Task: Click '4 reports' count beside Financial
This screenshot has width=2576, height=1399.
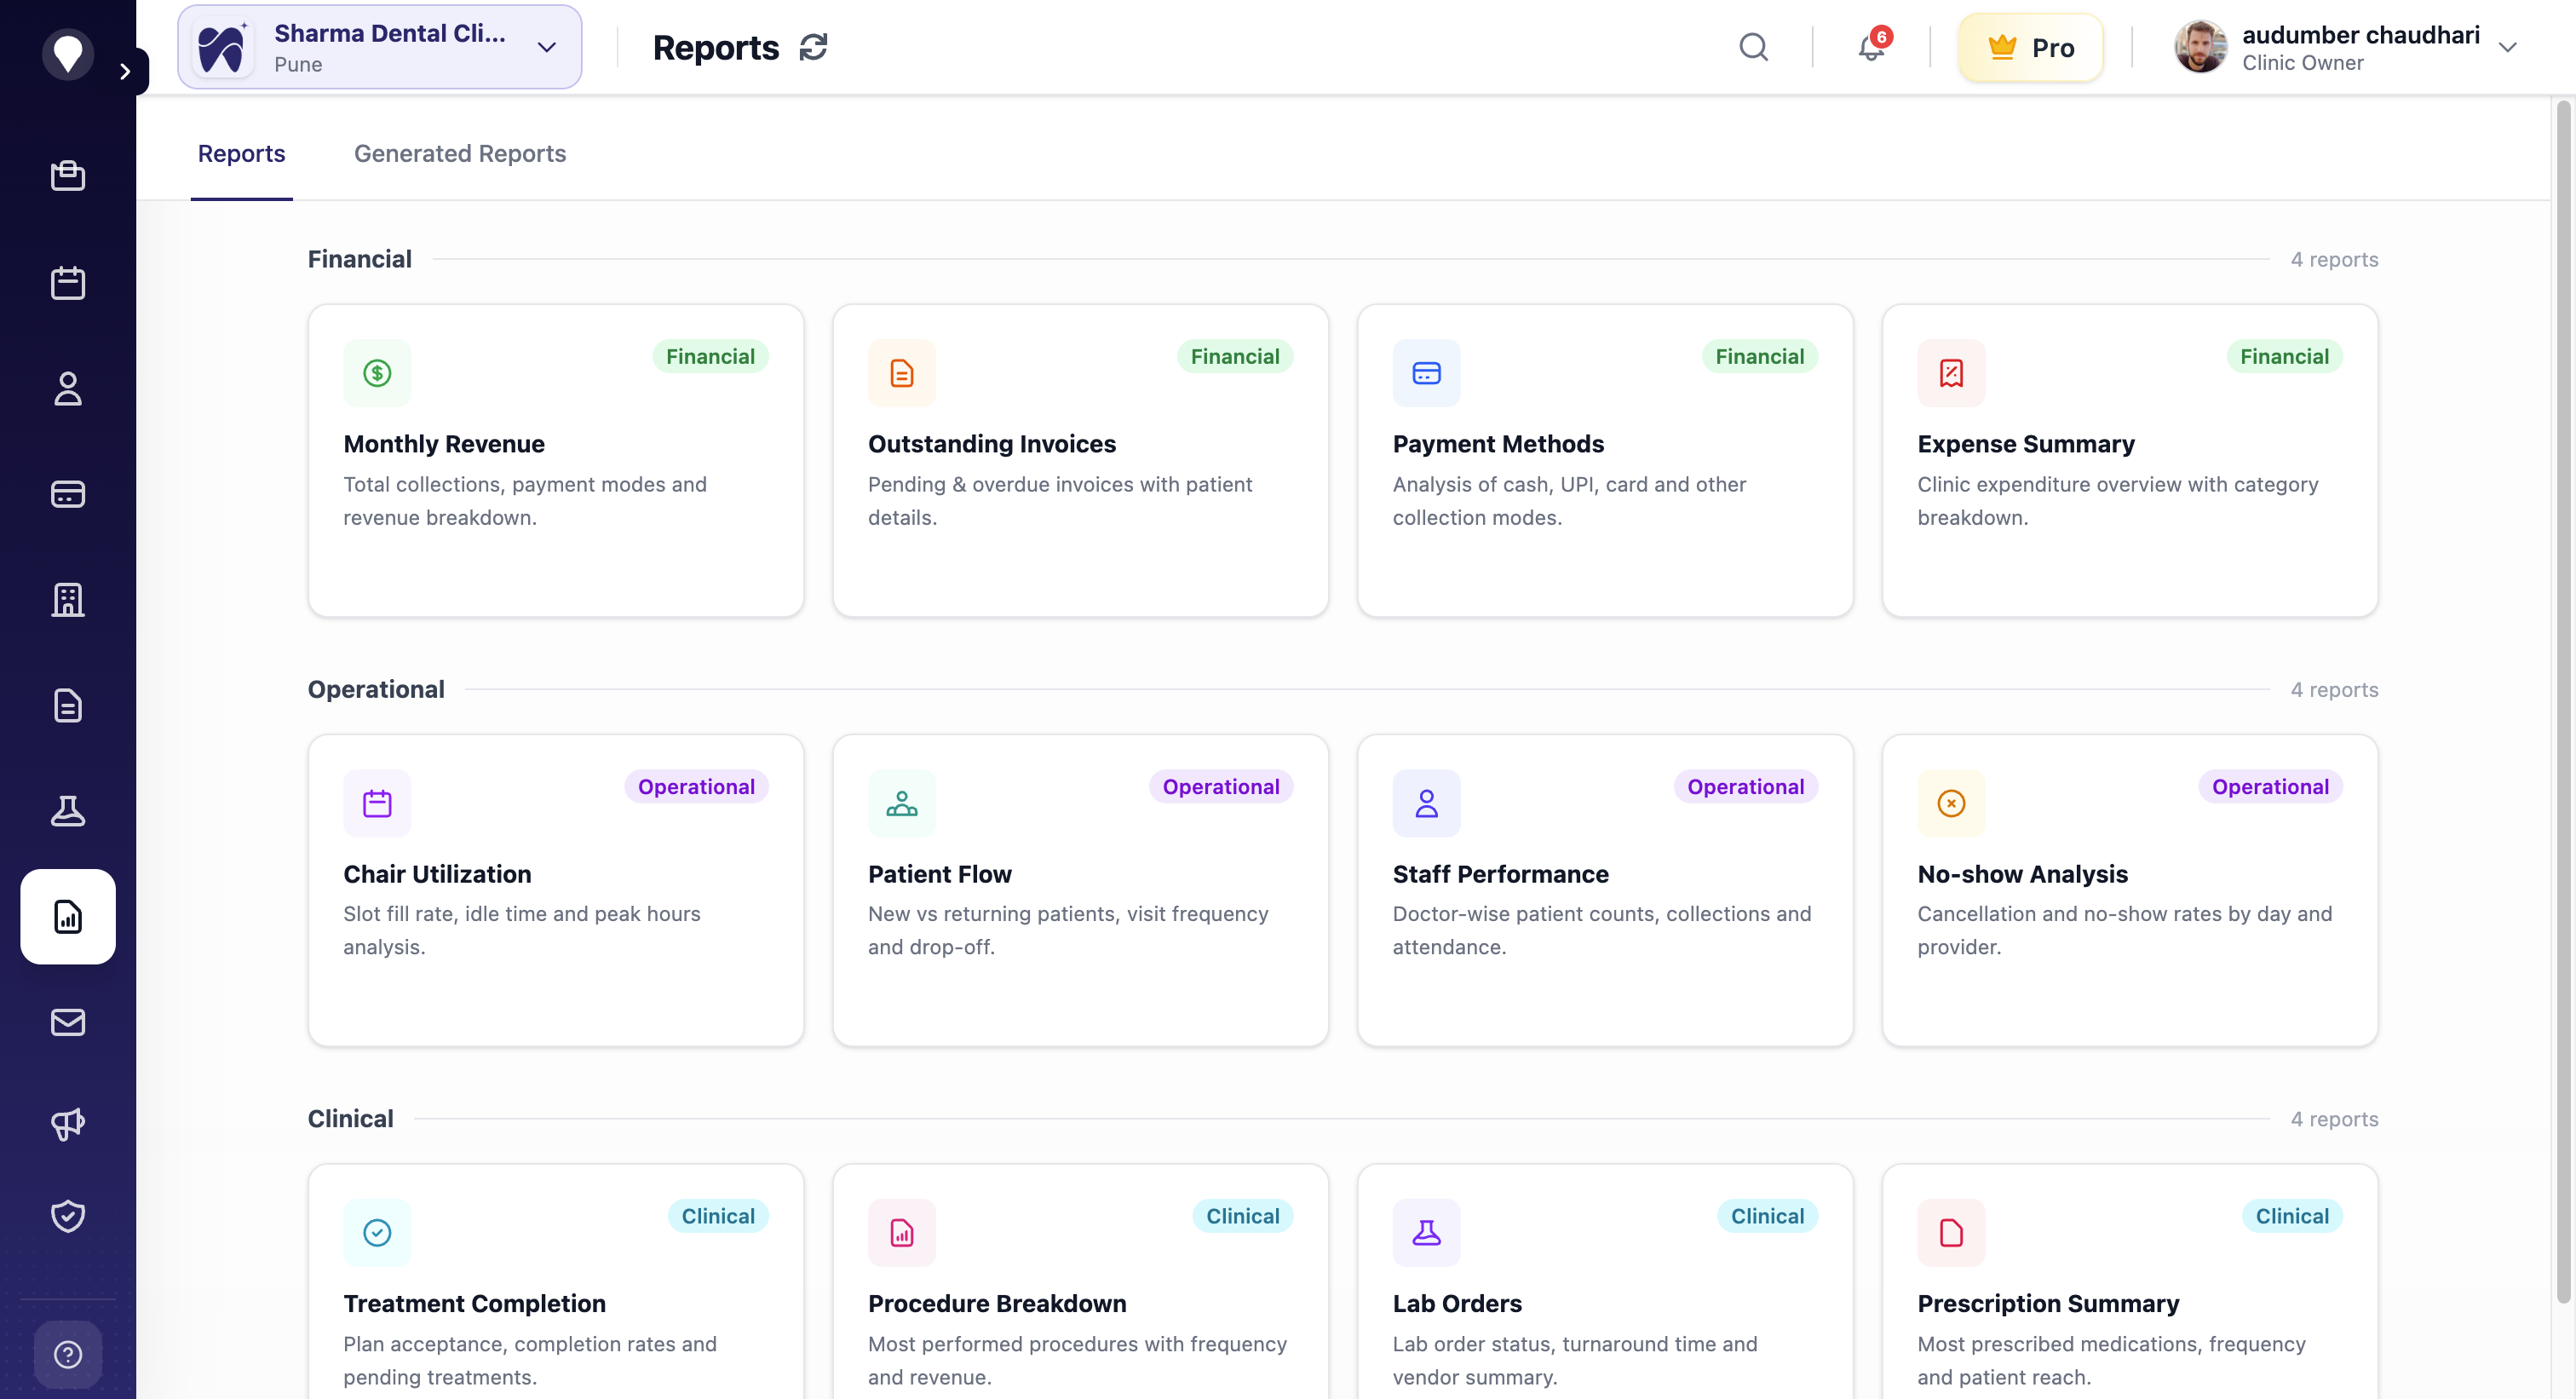Action: click(x=2334, y=259)
